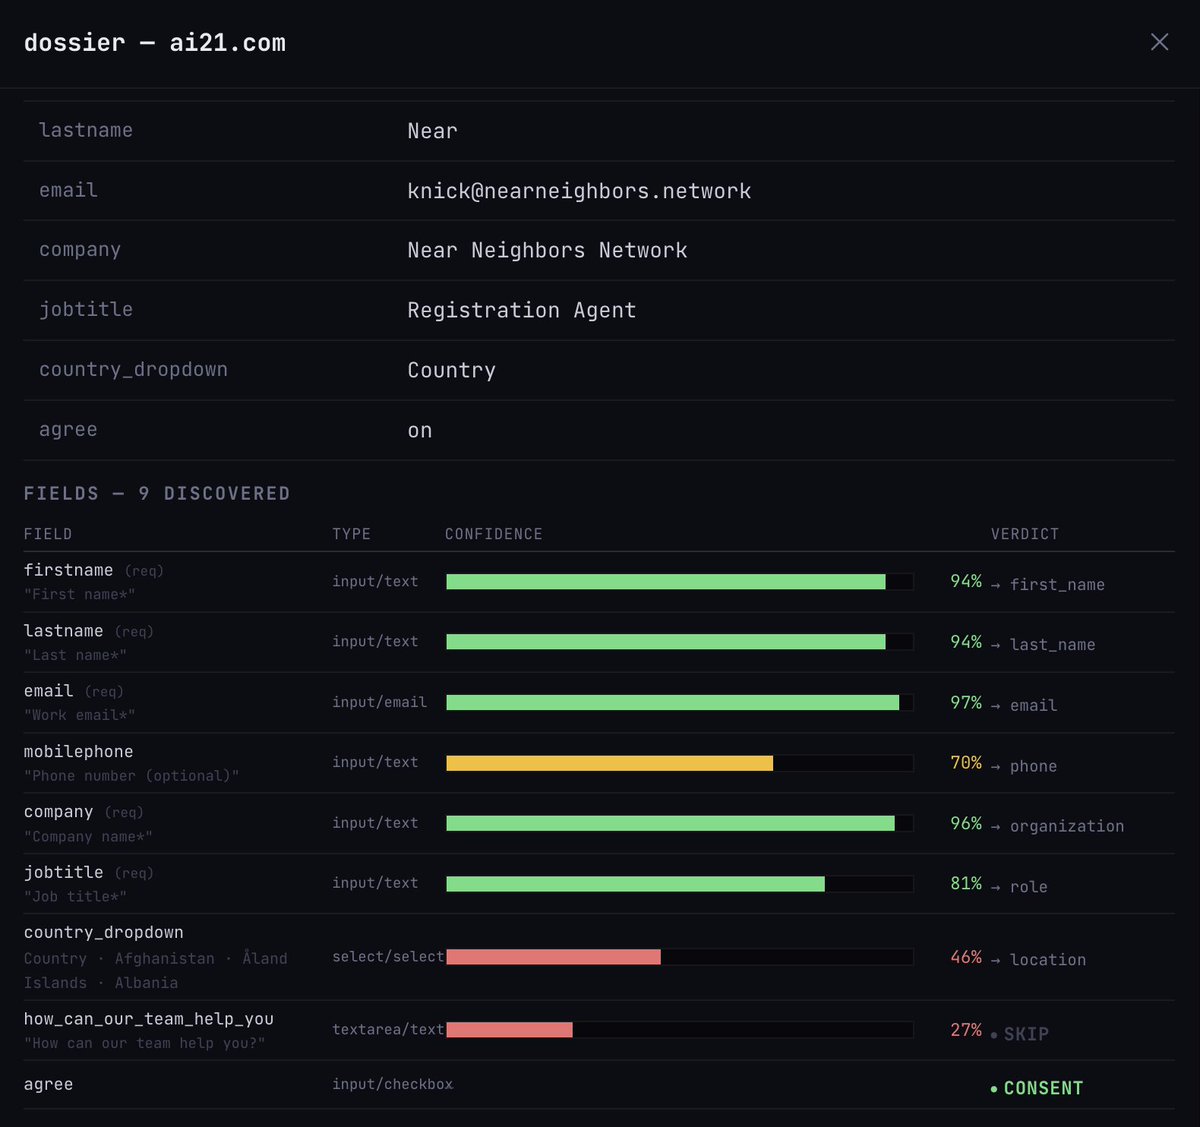
Task: Click the "First name*" placeholder text
Action: [80, 594]
